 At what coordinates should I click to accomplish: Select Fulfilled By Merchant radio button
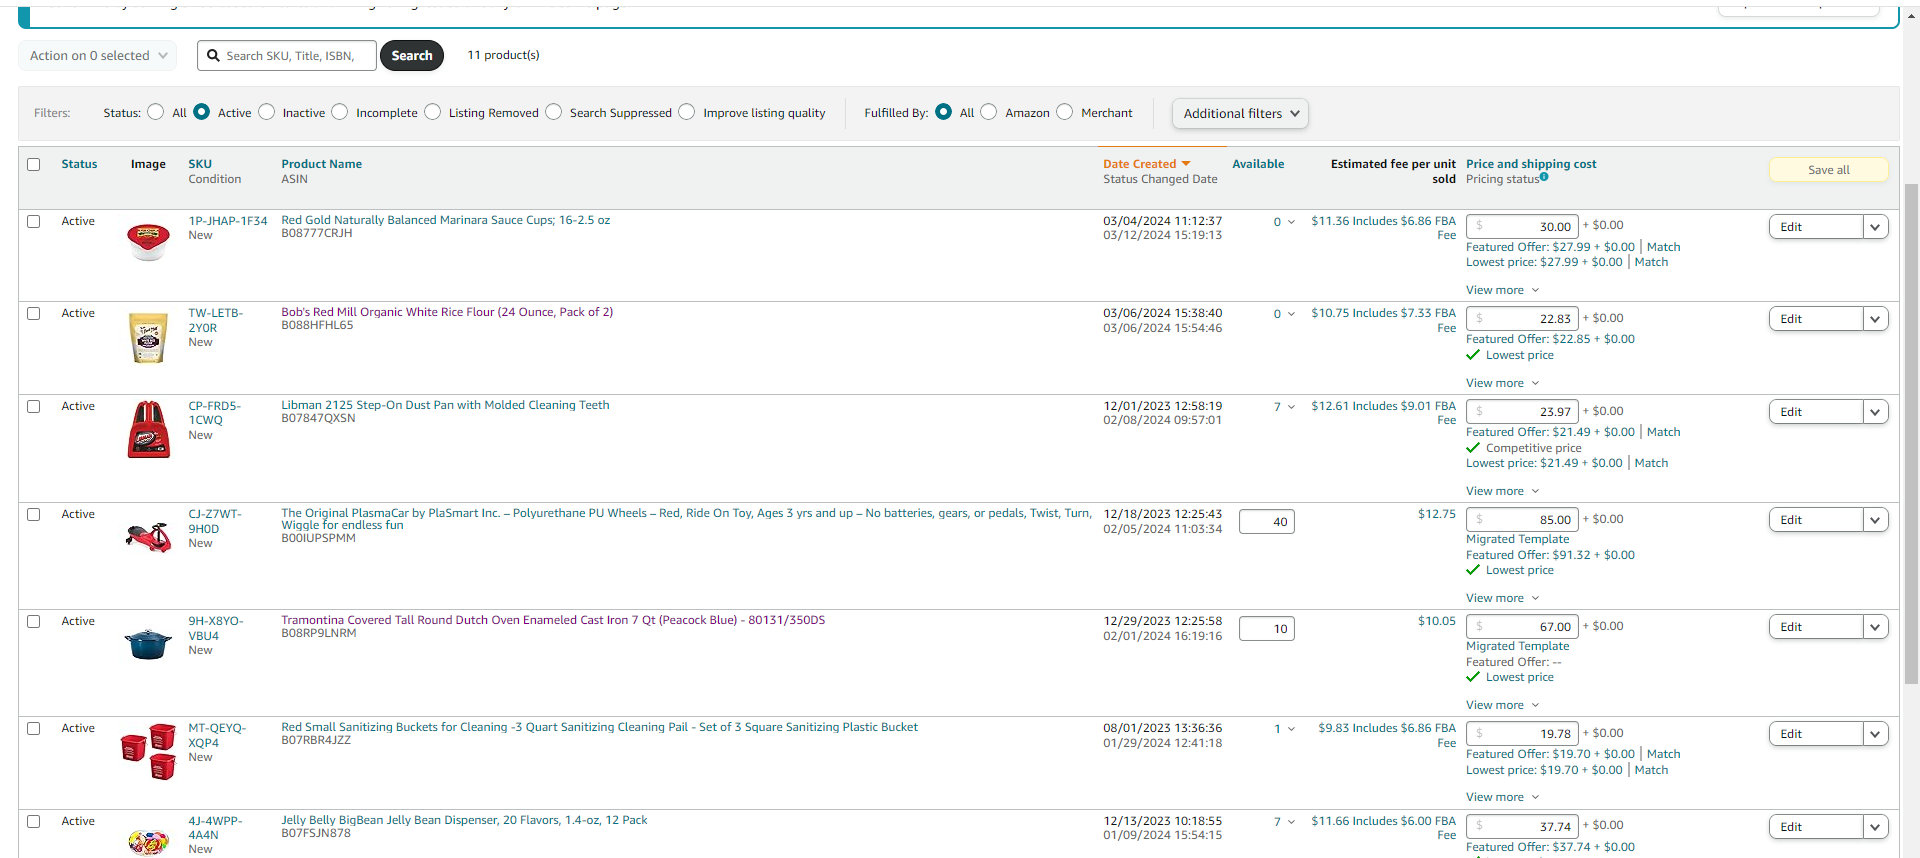pos(1064,112)
